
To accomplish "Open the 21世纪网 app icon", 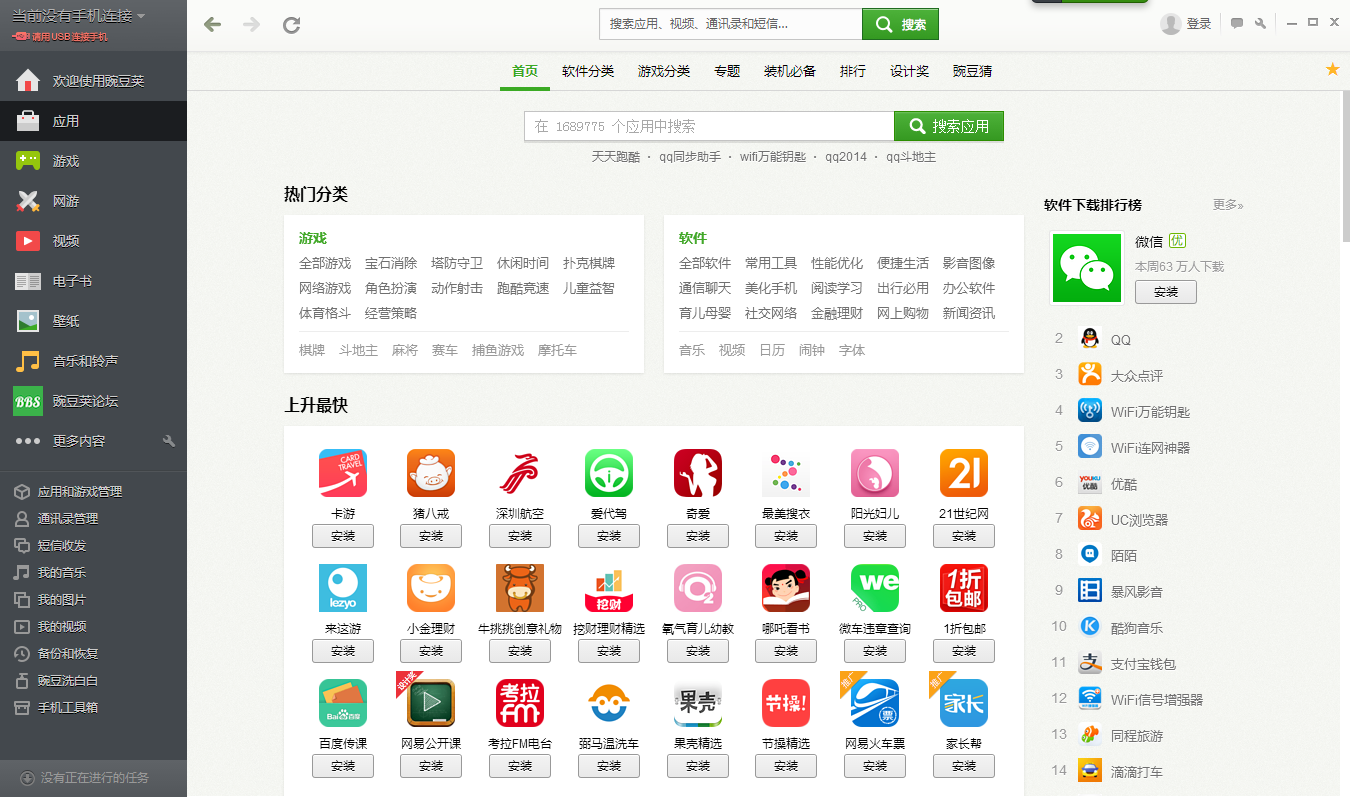I will coord(964,473).
